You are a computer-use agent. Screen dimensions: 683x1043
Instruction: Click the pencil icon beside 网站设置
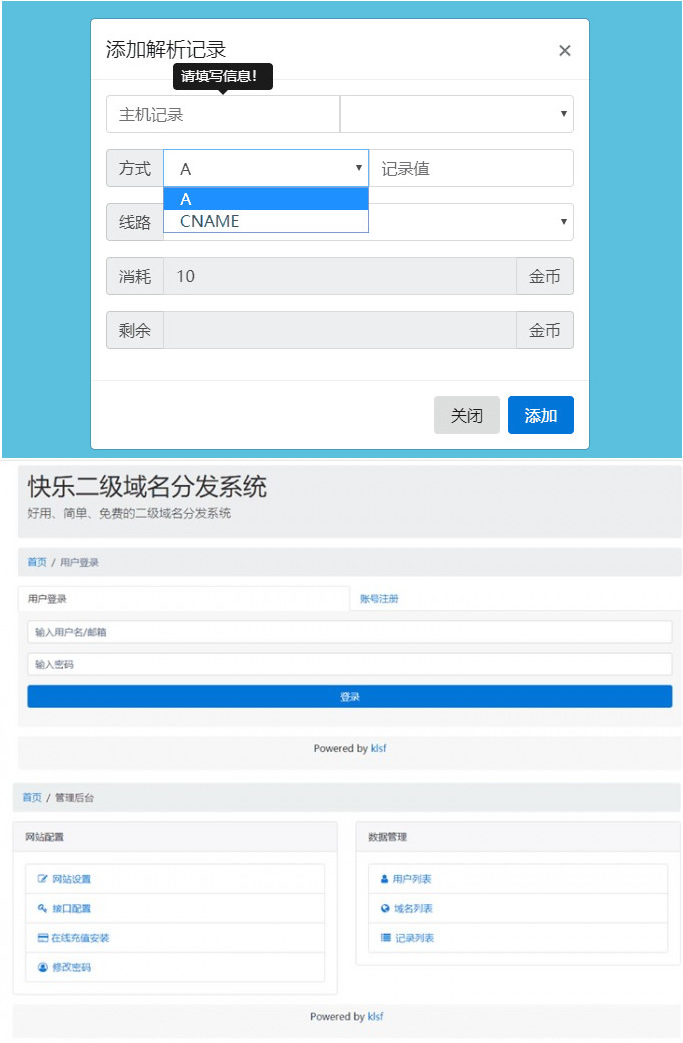pyautogui.click(x=42, y=879)
